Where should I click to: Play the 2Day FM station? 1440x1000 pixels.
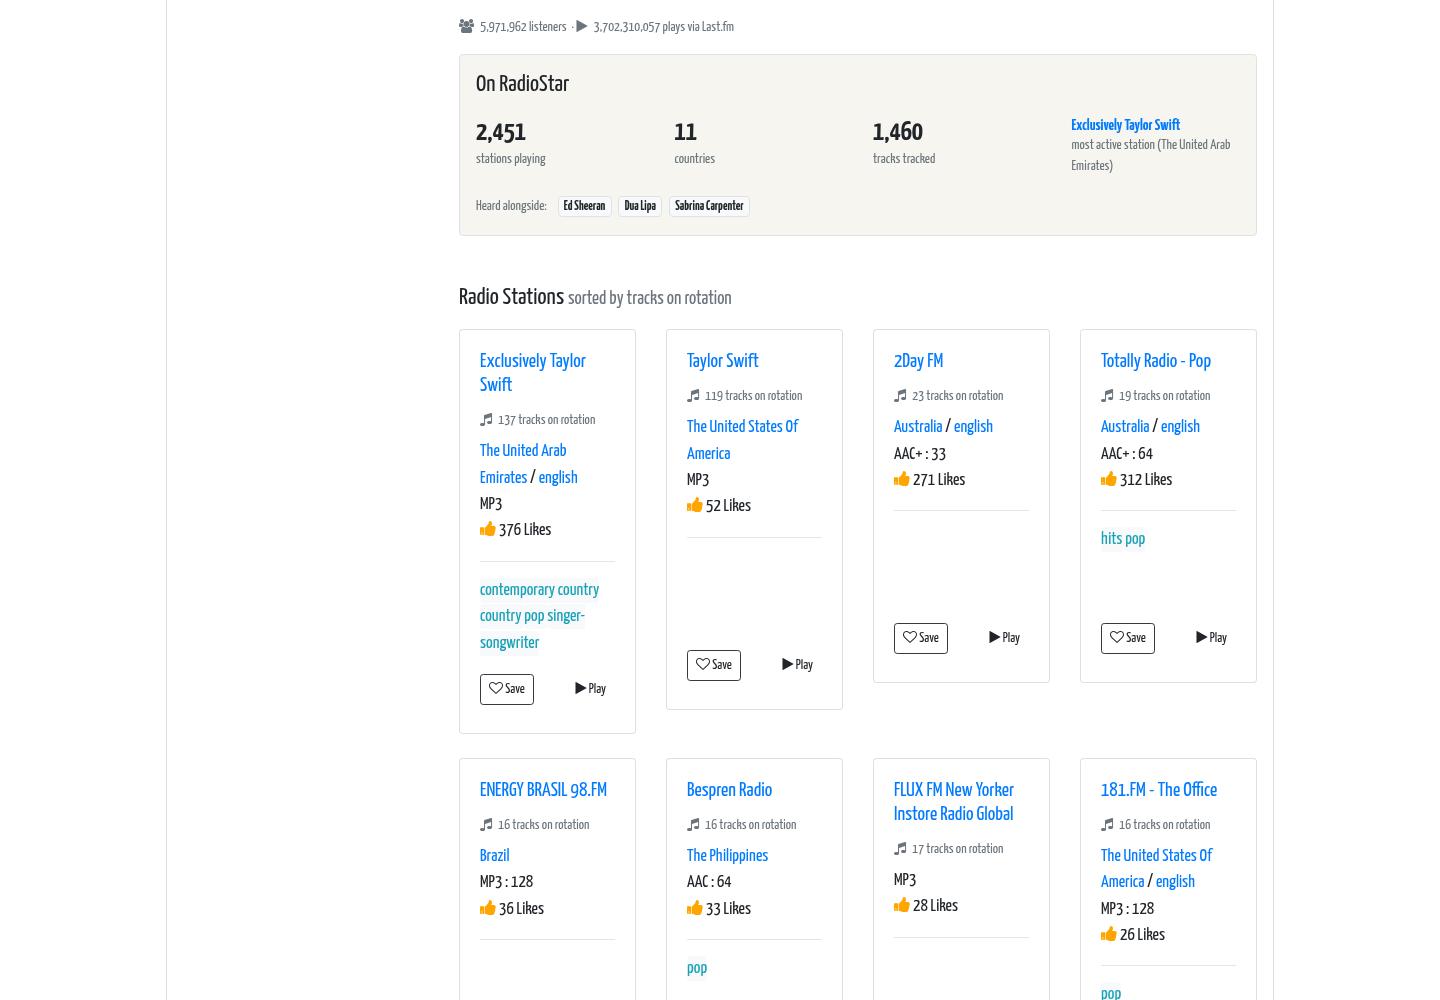point(1004,638)
